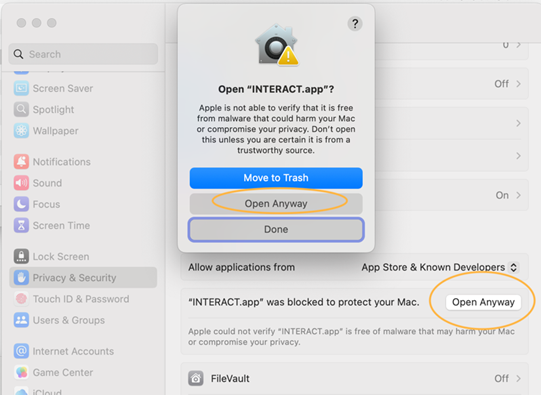Open Touch ID & Password settings
The height and width of the screenshot is (395, 541).
pos(83,299)
